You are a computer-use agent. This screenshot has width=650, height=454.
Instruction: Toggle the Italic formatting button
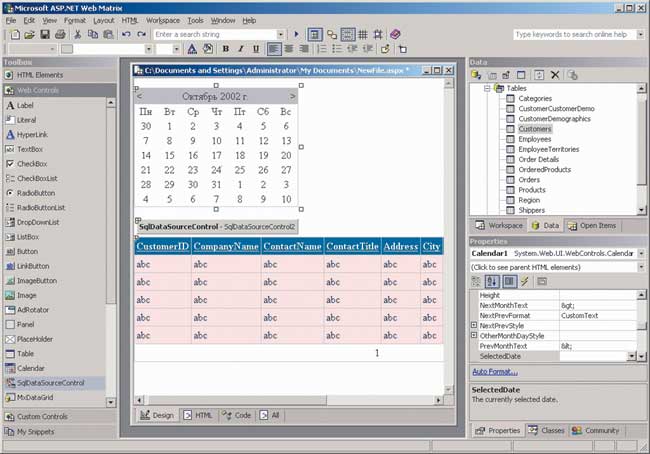pos(241,49)
